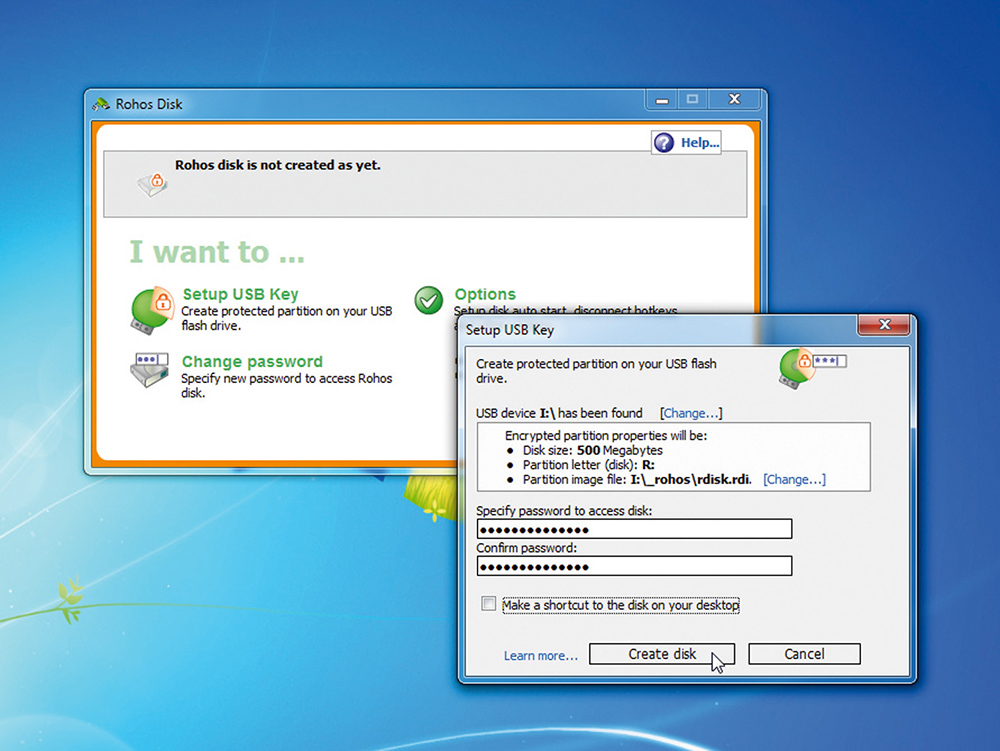Focus the 'Specify password to access disk' field
This screenshot has height=751, width=1000.
[x=635, y=529]
